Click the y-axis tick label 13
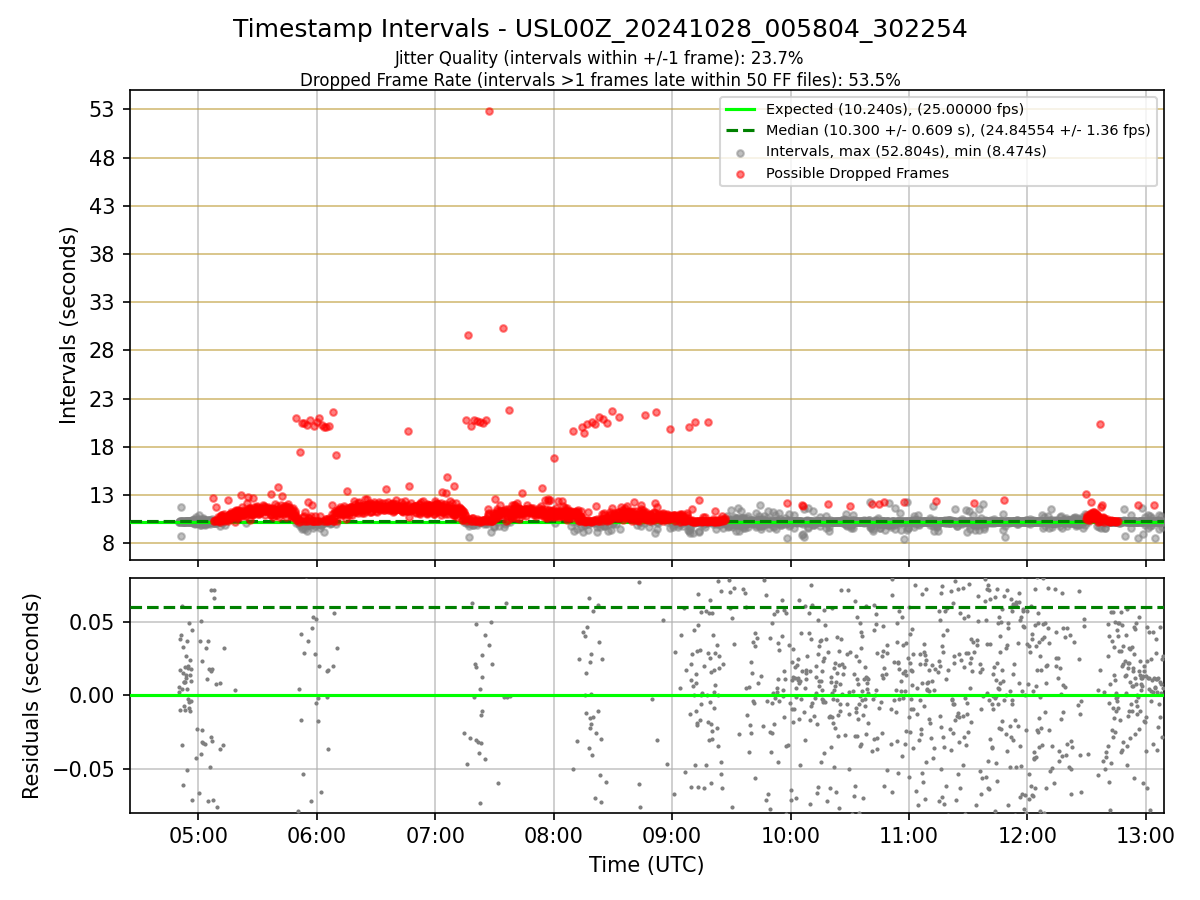Image resolution: width=1200 pixels, height=900 pixels. [x=104, y=495]
